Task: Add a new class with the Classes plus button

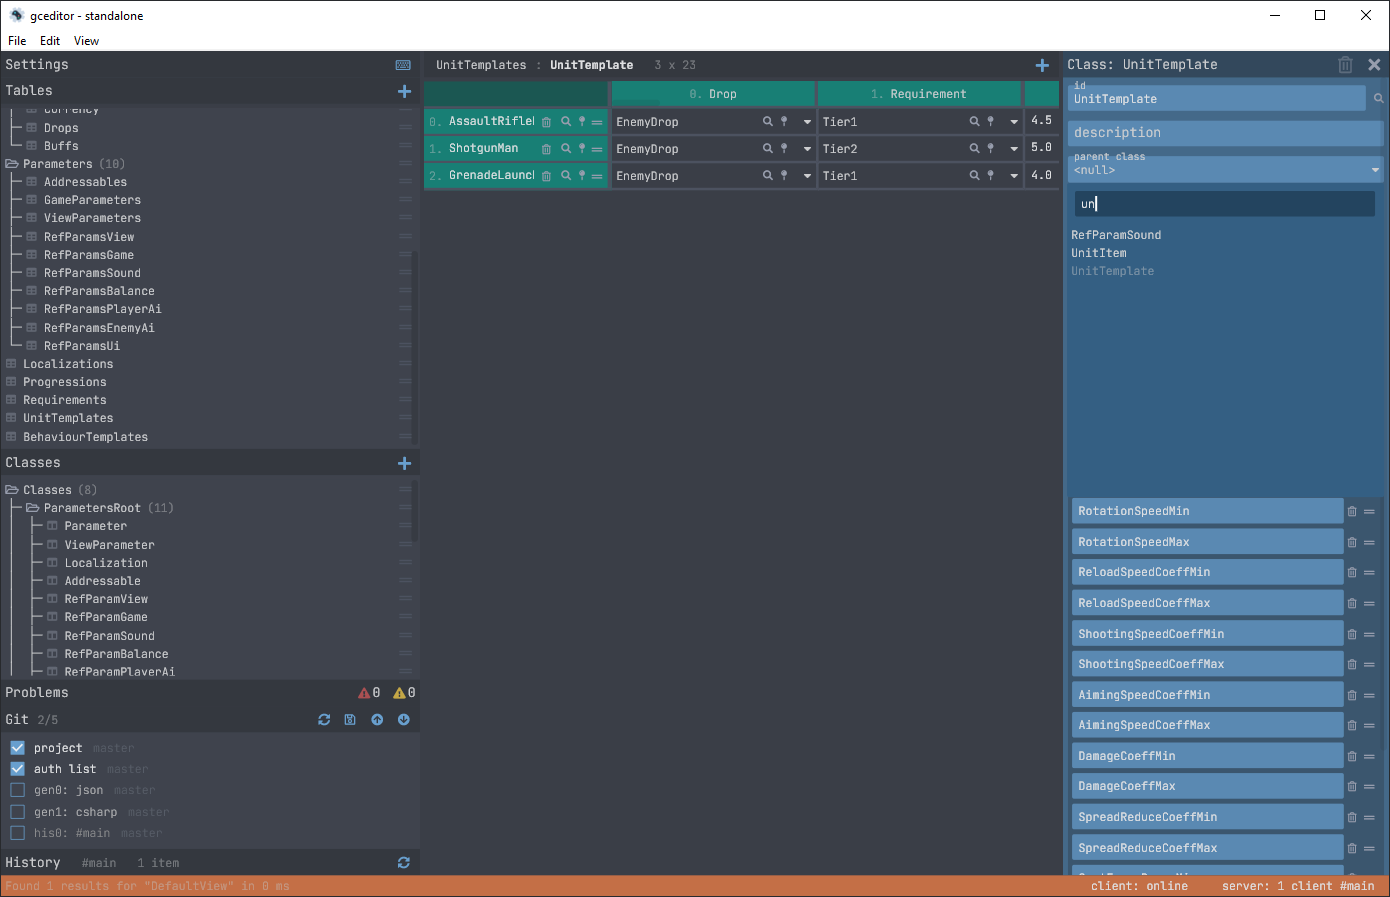Action: pyautogui.click(x=404, y=463)
